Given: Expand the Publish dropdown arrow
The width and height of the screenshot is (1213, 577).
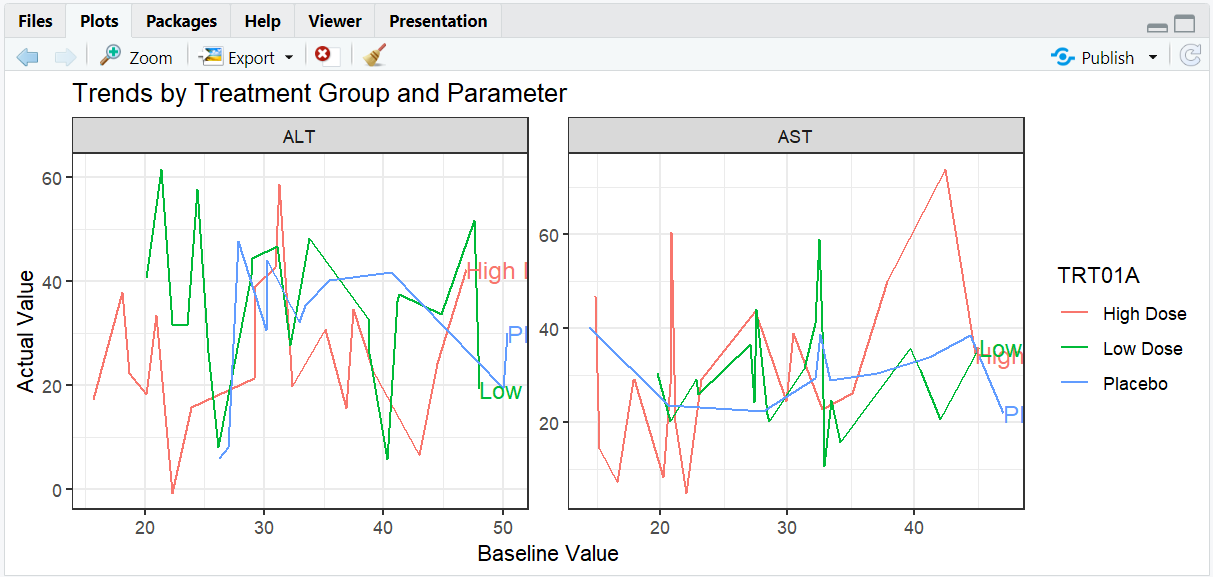Looking at the screenshot, I should pos(1152,57).
